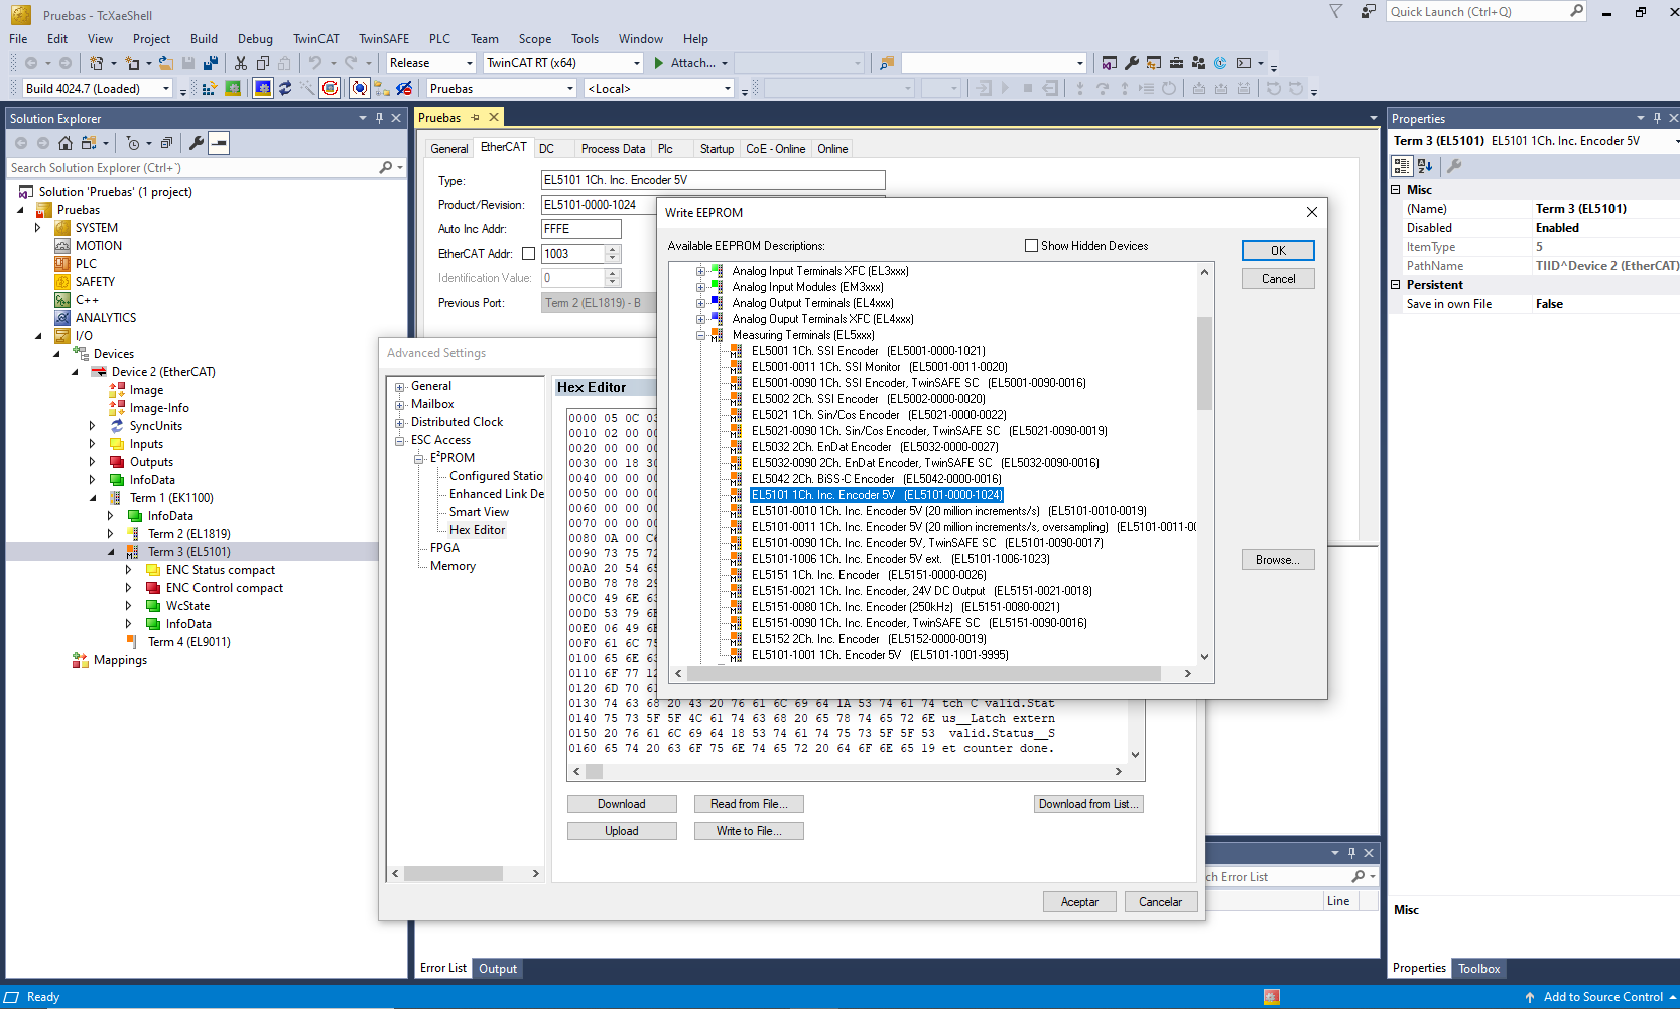Click the toolbox briefcase icon in top toolbar
This screenshot has width=1680, height=1009.
(1177, 63)
